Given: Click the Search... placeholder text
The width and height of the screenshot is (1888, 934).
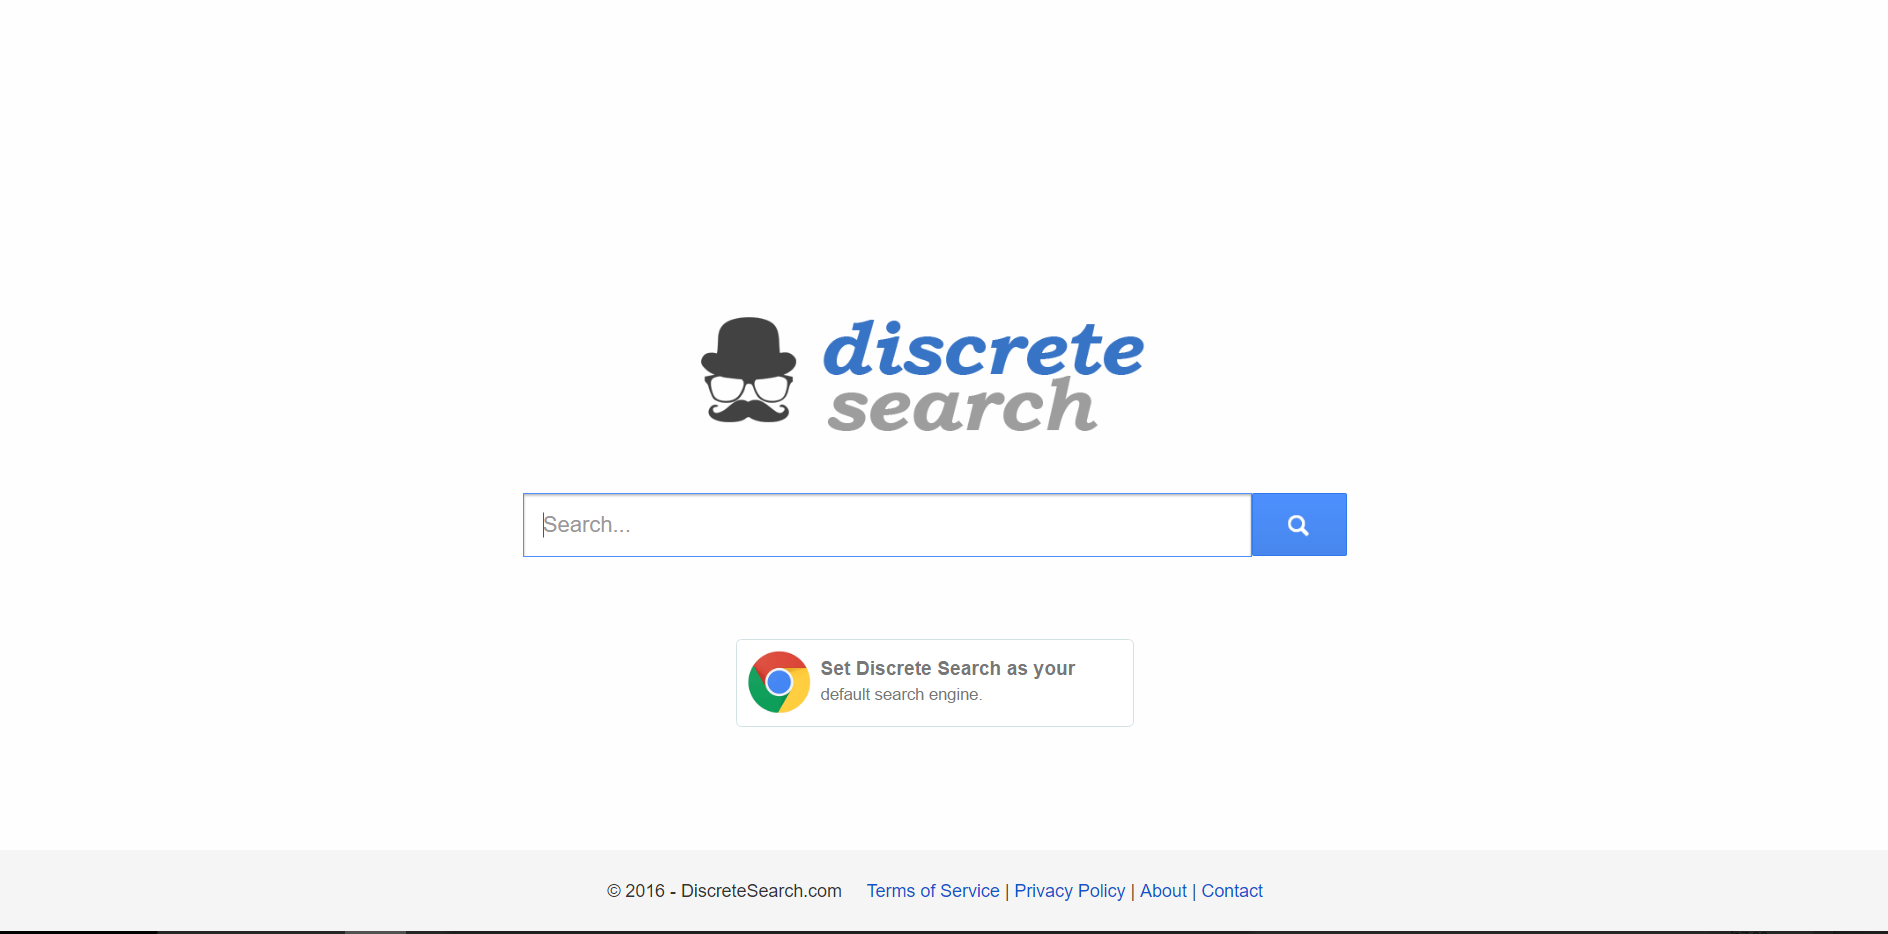Looking at the screenshot, I should pos(587,525).
